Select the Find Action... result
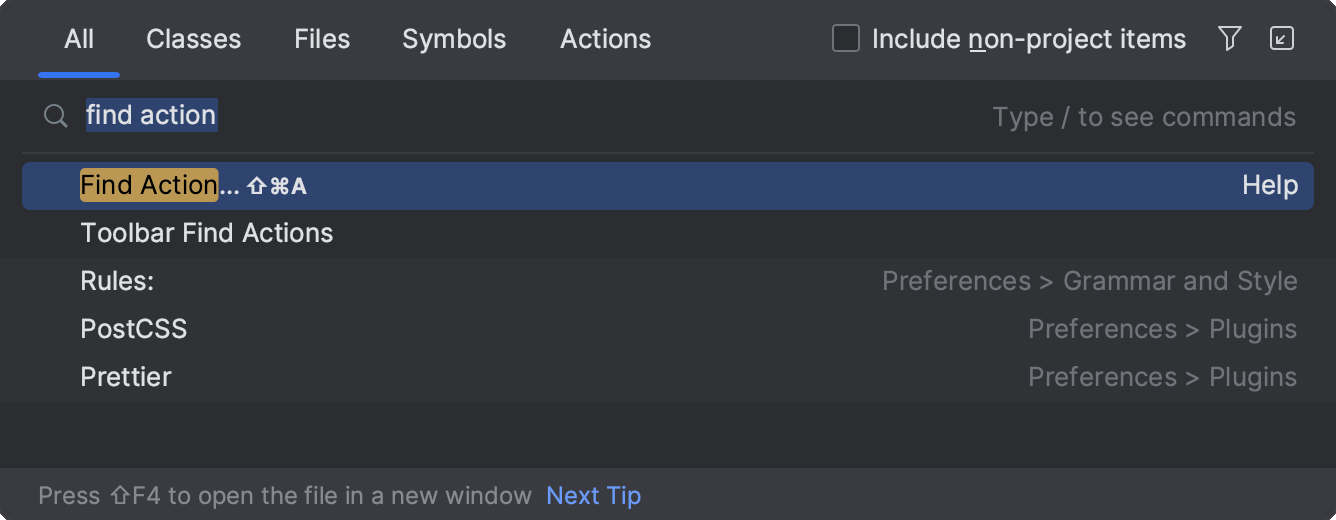Viewport: 1336px width, 520px height. click(668, 185)
